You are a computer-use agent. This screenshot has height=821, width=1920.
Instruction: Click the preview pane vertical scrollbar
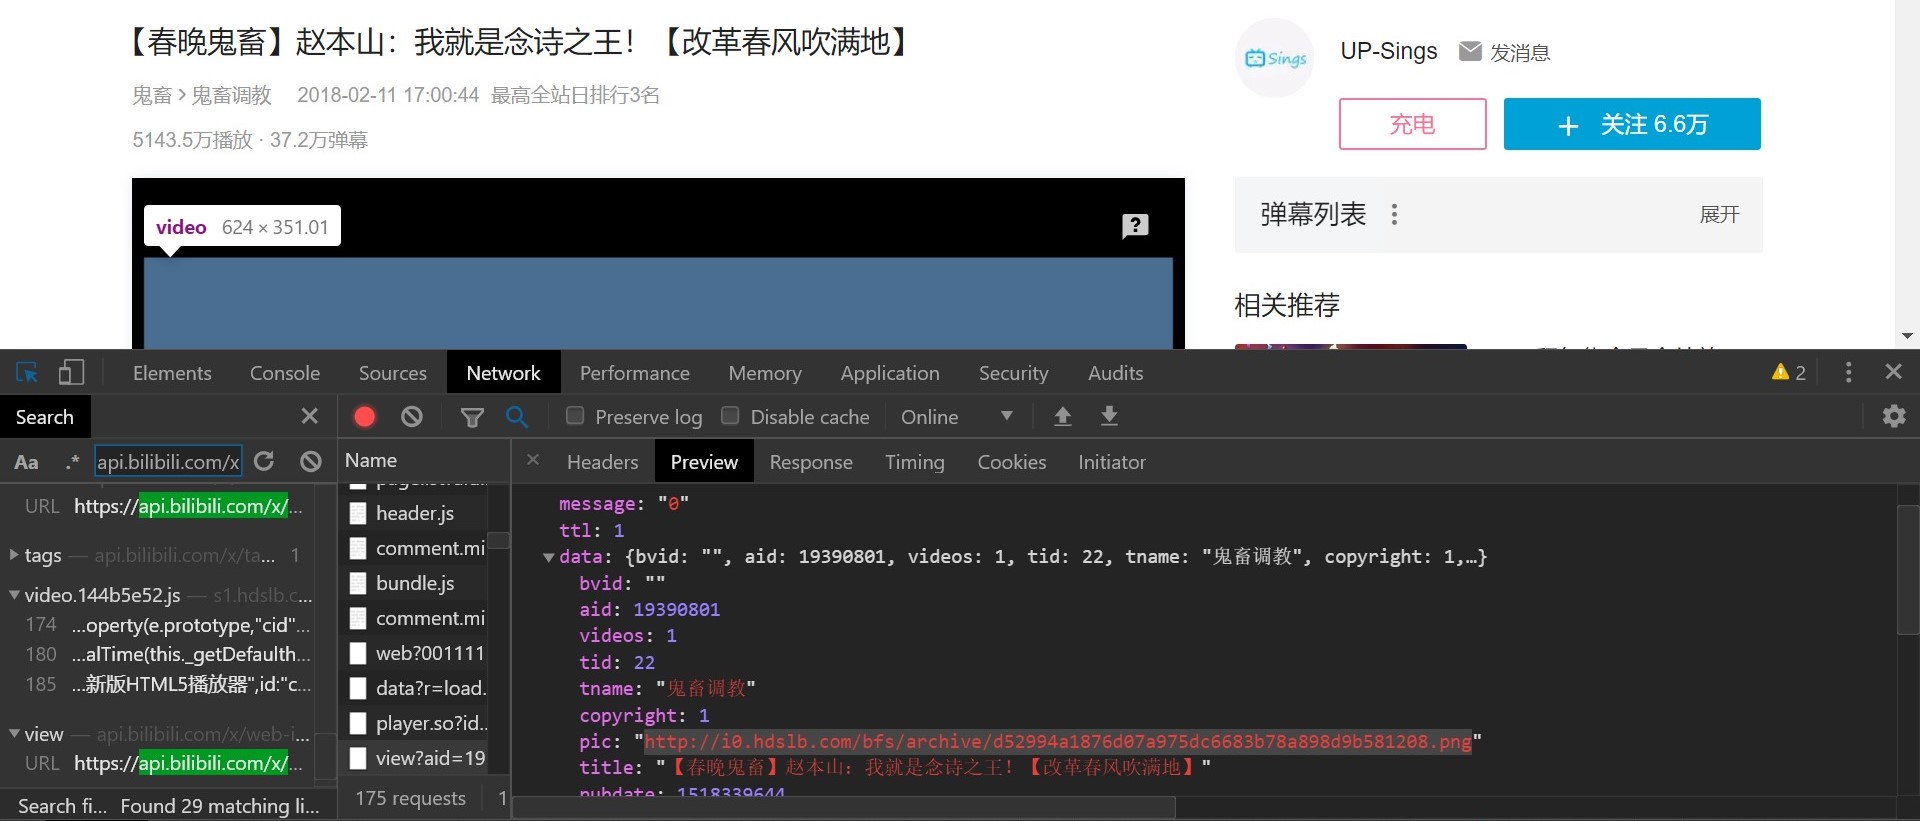point(1907,570)
